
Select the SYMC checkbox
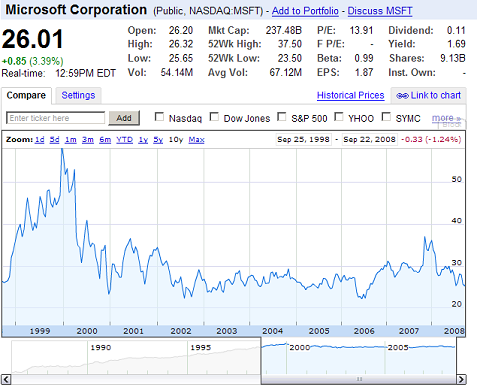click(386, 117)
